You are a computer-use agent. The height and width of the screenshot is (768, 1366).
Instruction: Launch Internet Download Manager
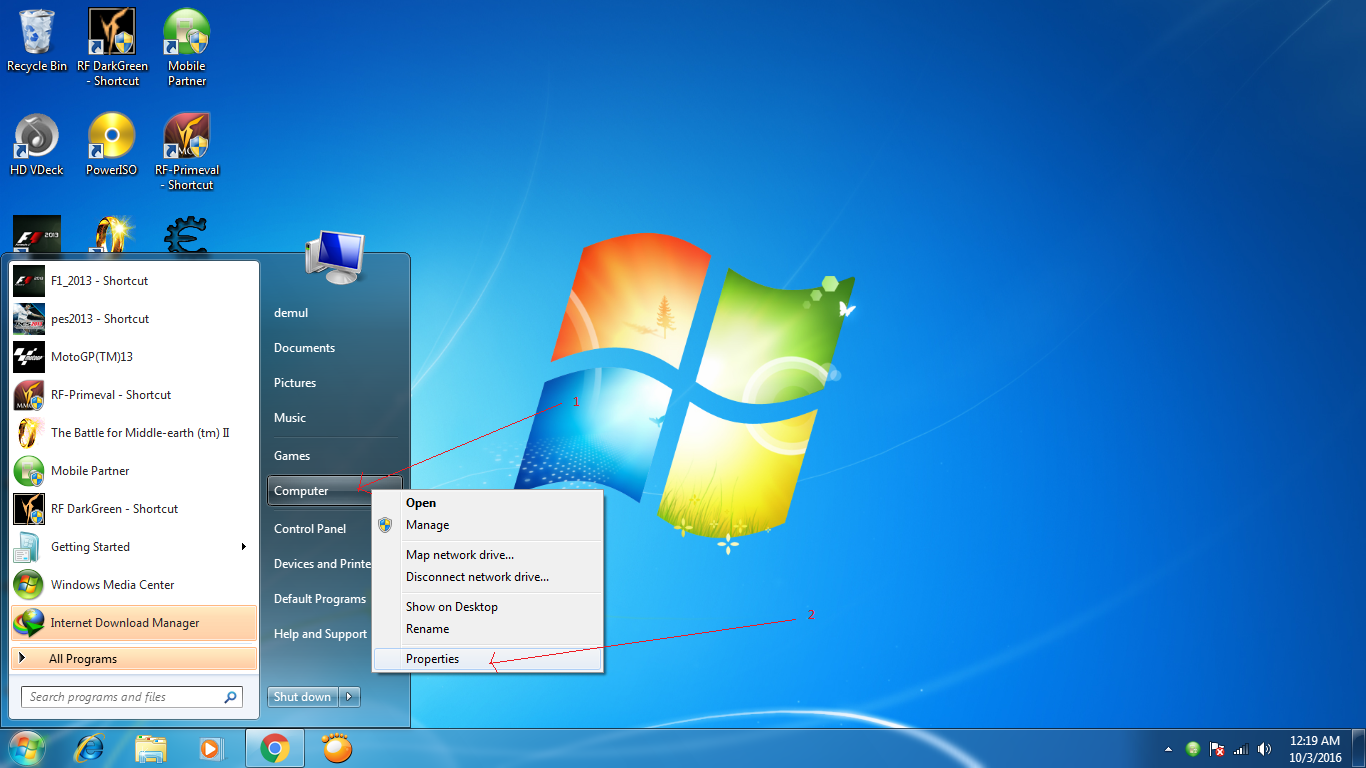tap(134, 623)
